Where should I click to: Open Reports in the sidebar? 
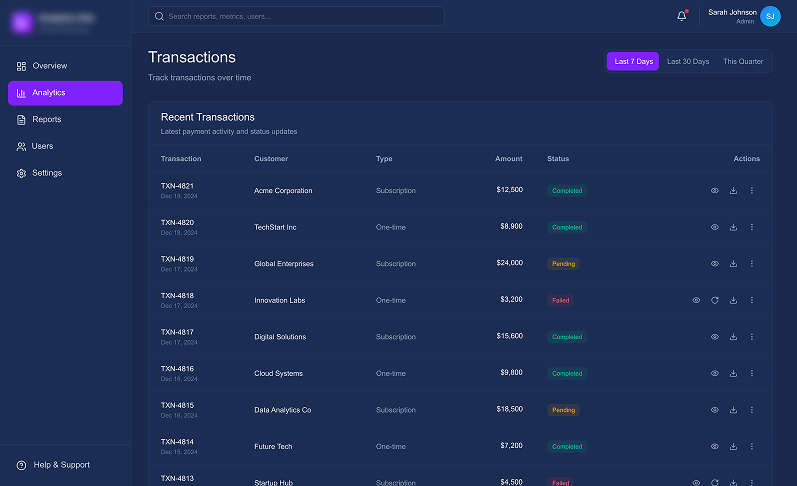pos(47,119)
